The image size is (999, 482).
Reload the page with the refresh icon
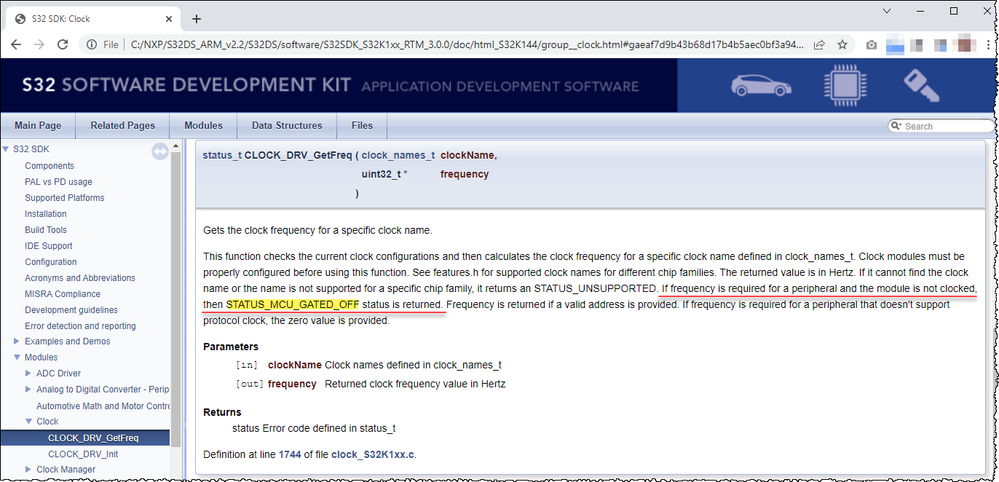[x=62, y=45]
